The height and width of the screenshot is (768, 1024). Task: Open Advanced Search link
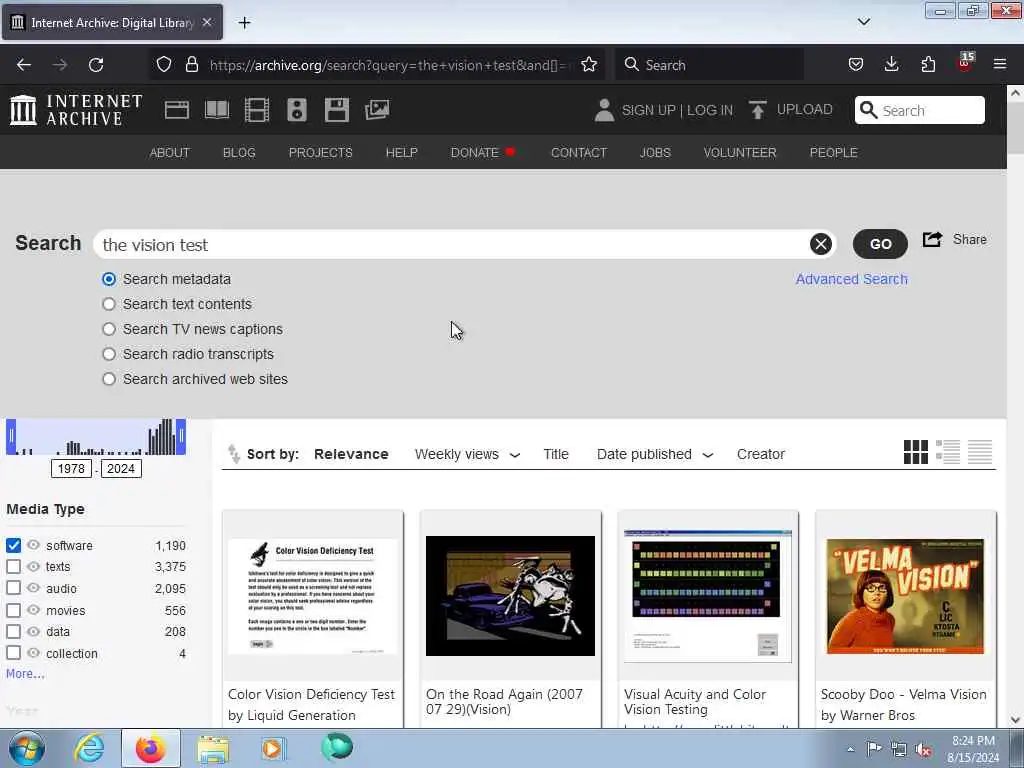point(852,280)
